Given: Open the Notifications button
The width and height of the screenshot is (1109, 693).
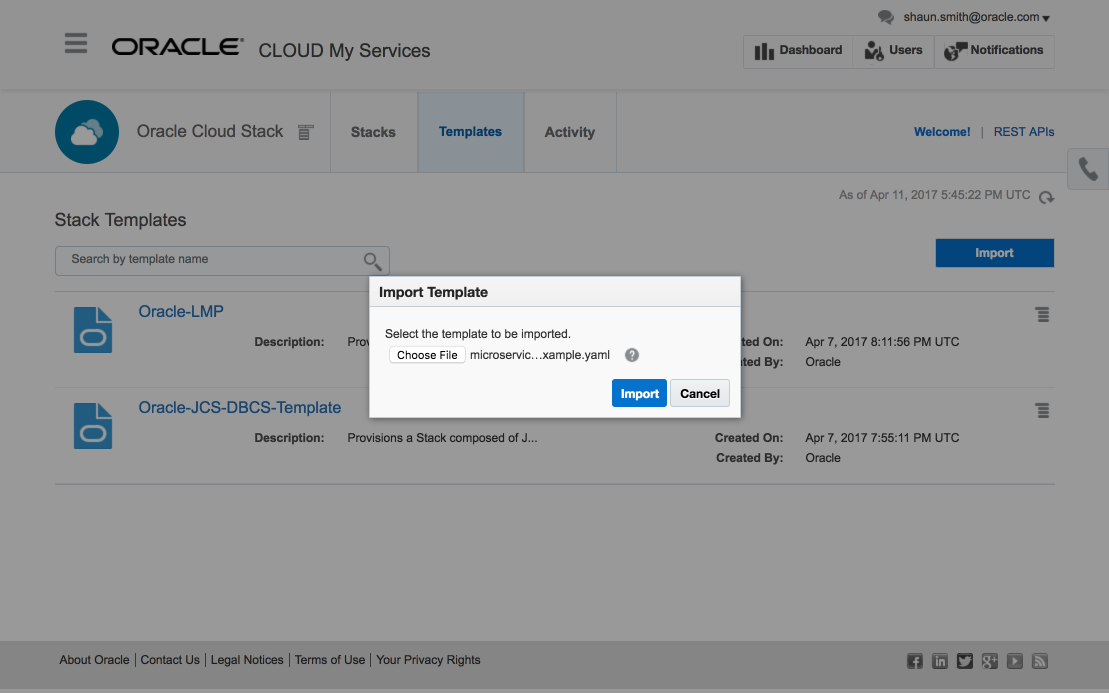Looking at the screenshot, I should (x=994, y=52).
